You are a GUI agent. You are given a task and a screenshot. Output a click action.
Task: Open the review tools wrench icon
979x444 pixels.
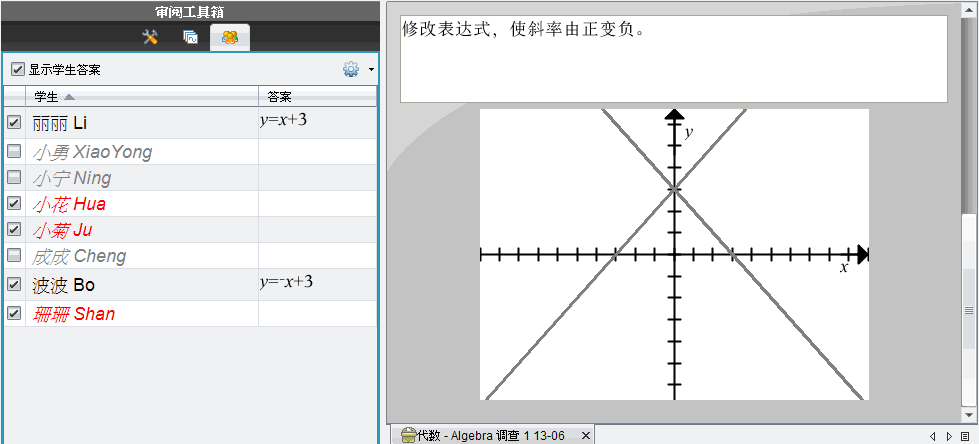[151, 38]
